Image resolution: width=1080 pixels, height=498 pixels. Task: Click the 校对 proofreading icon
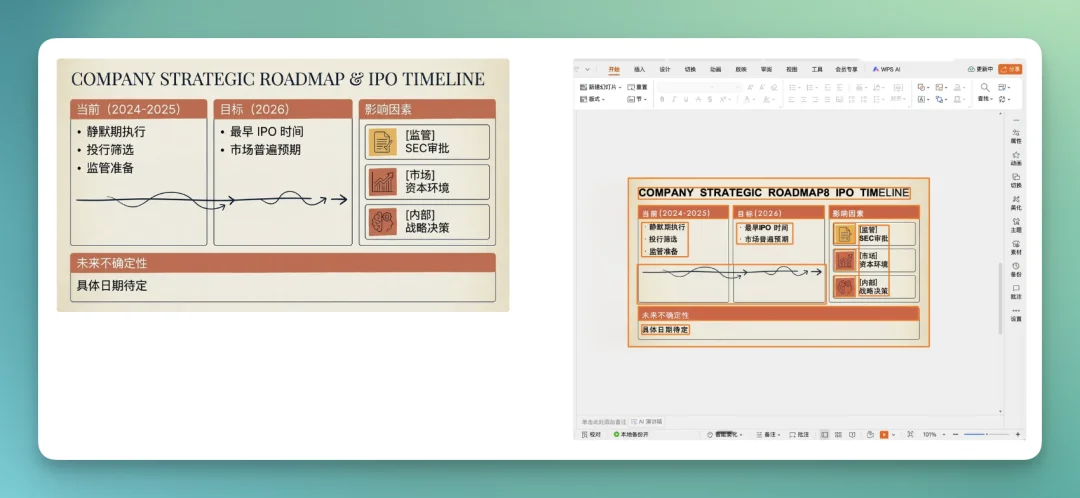(x=592, y=435)
